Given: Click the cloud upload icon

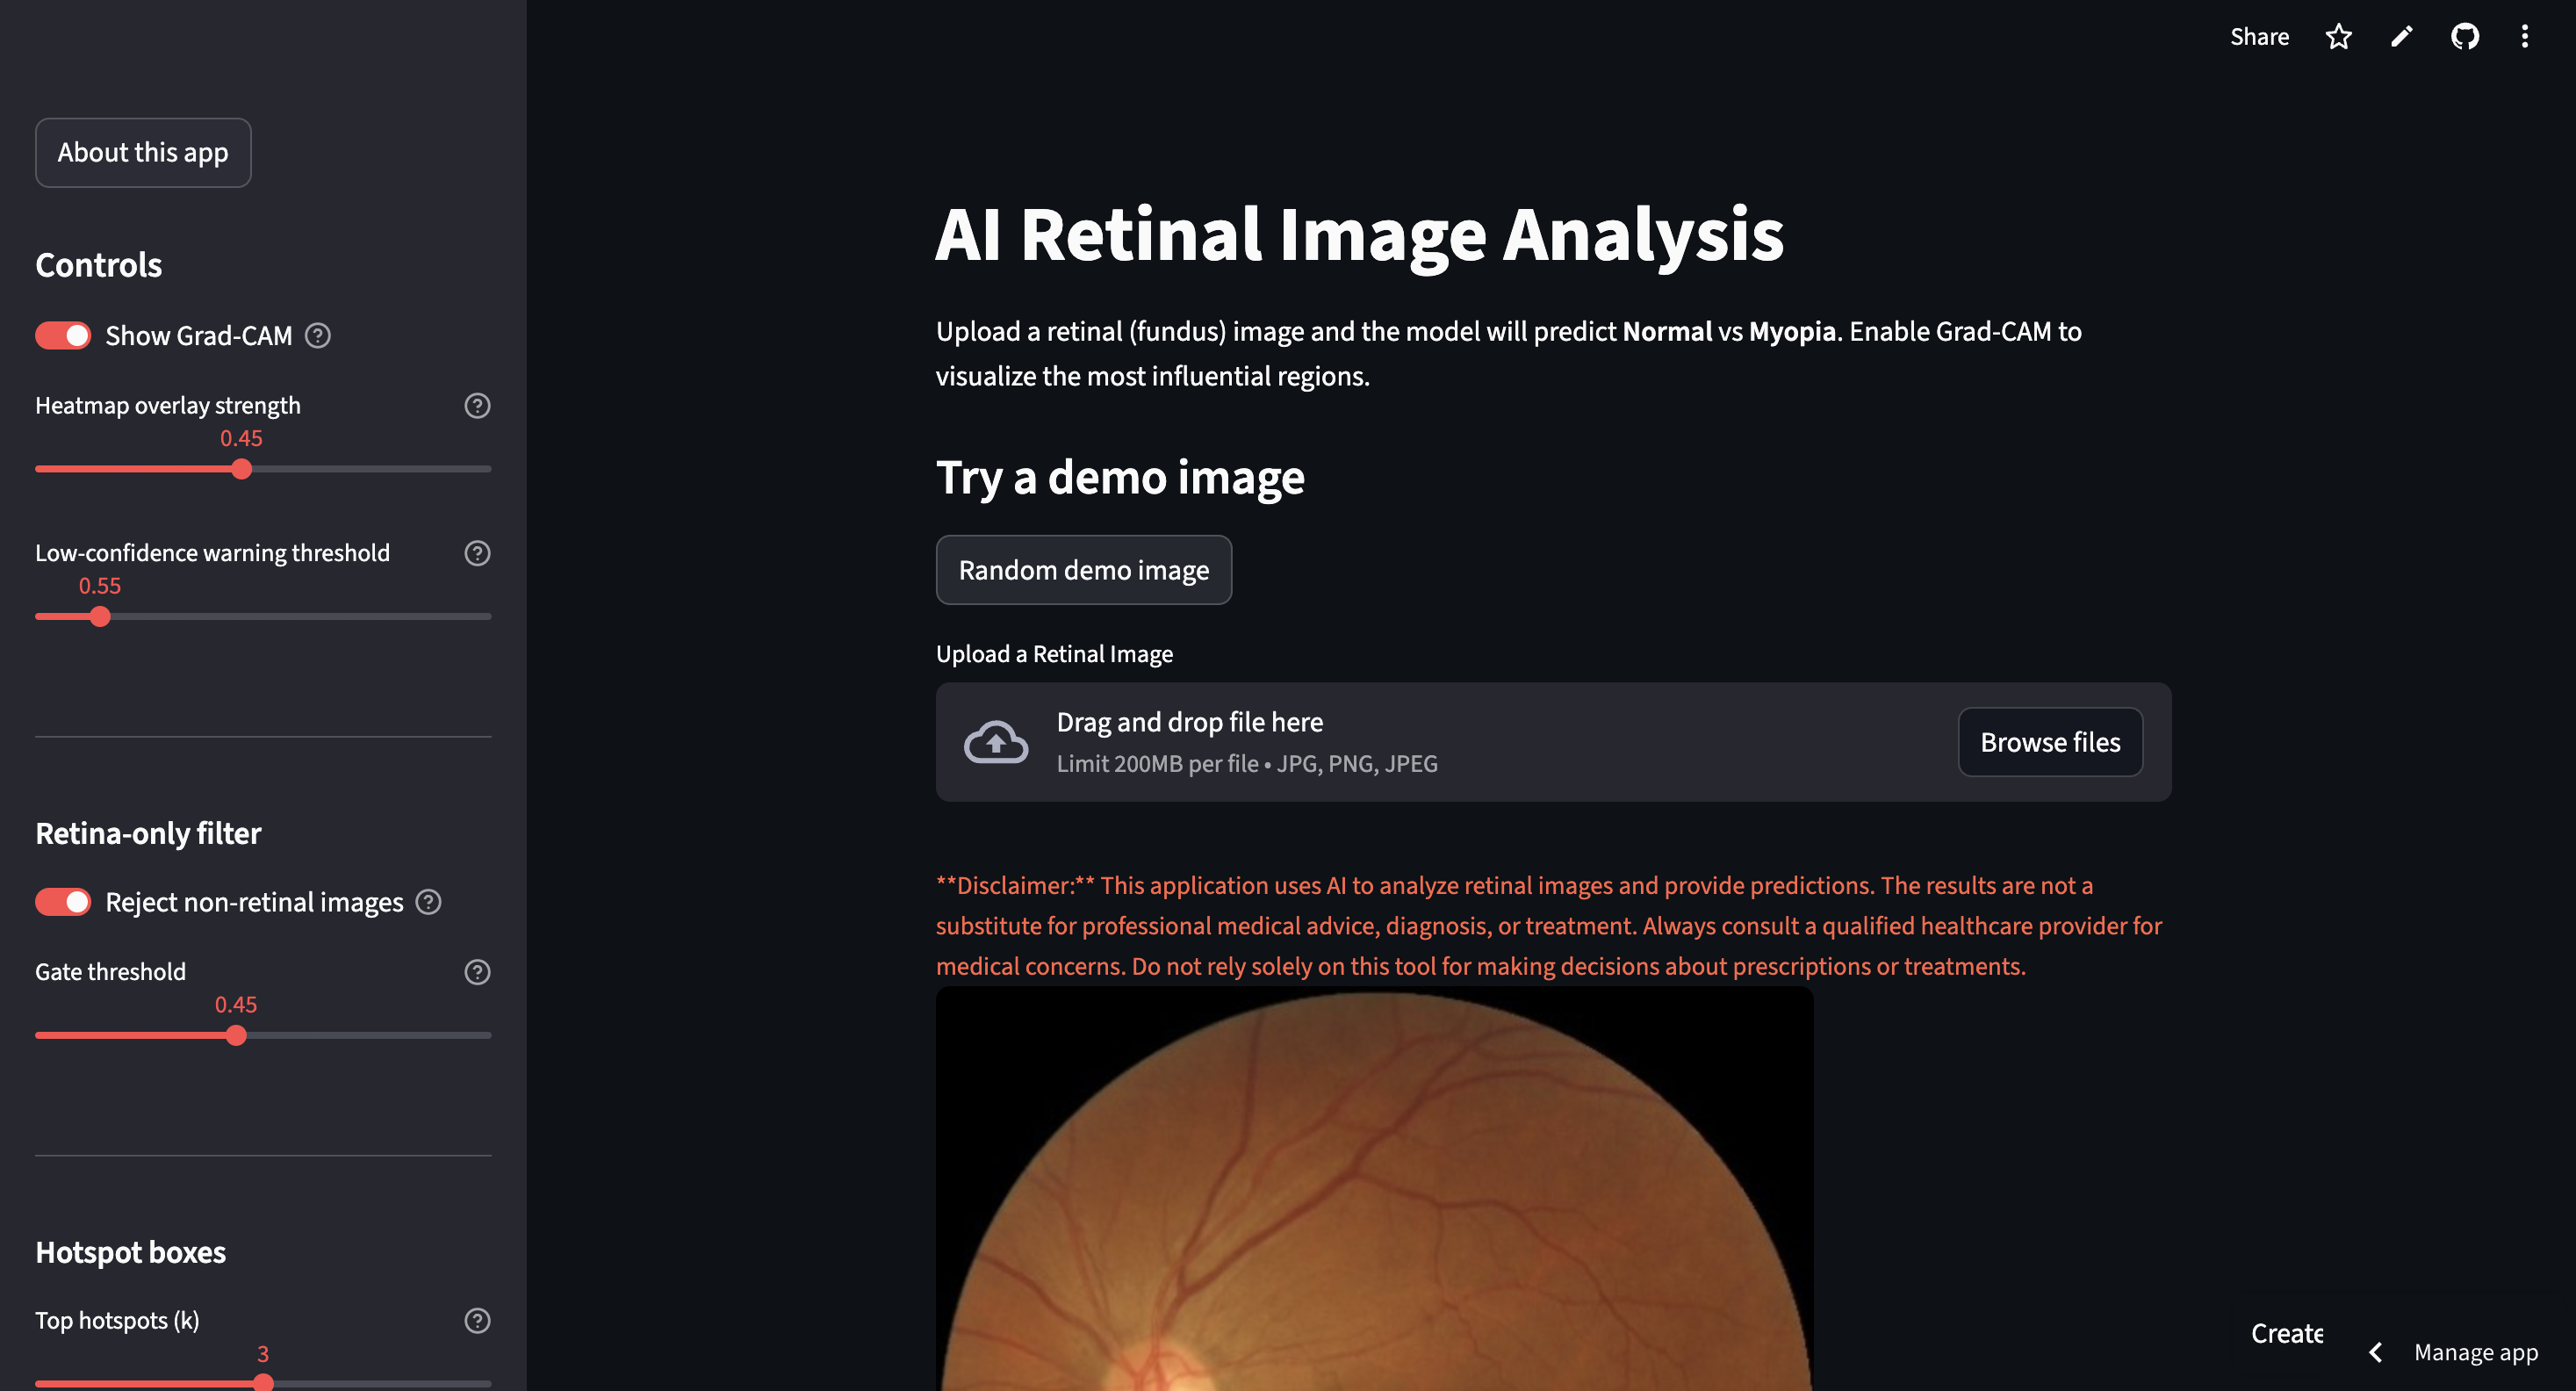Looking at the screenshot, I should point(995,741).
